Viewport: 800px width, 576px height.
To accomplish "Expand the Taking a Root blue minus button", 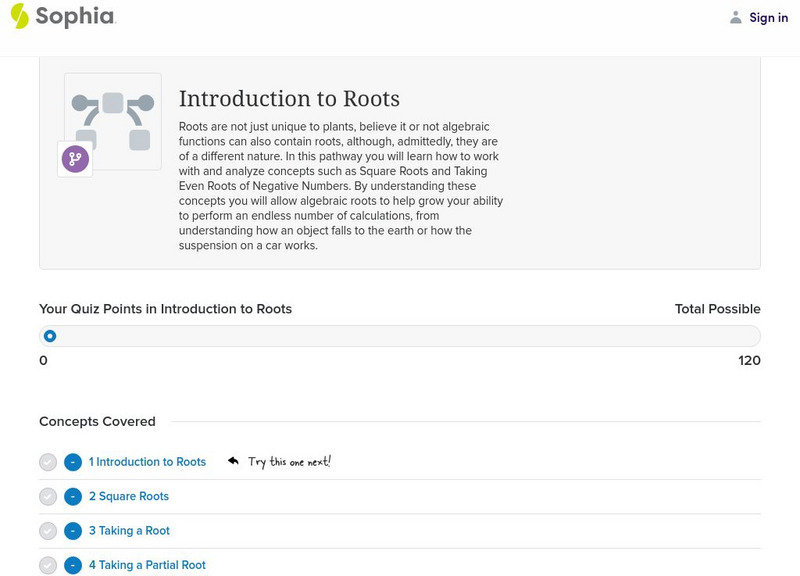I will (73, 531).
